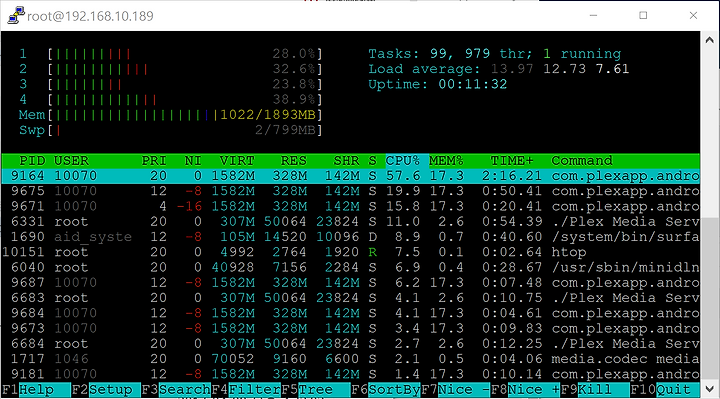Viewport: 720px width, 399px height.
Task: Sort by RES column header
Action: point(294,161)
